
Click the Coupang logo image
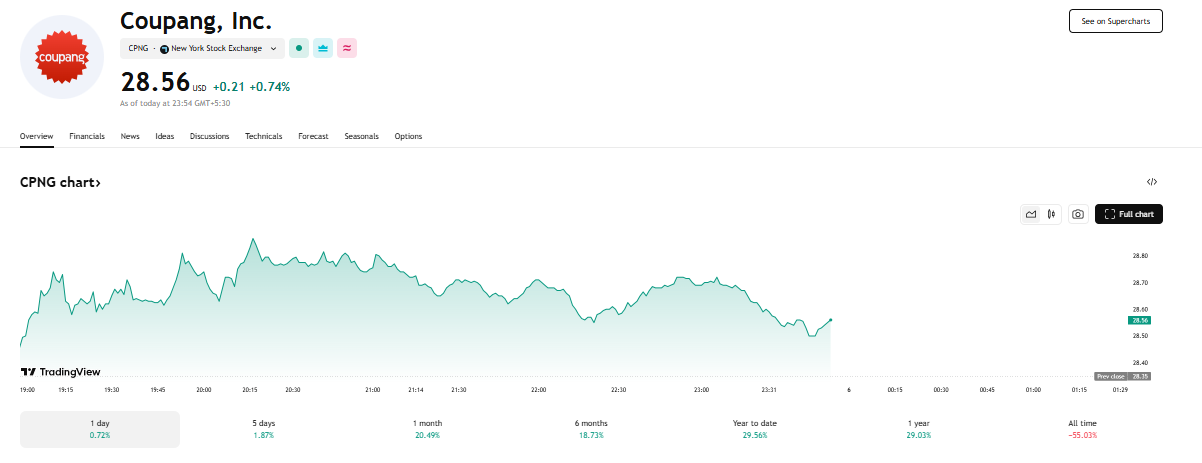tap(62, 57)
